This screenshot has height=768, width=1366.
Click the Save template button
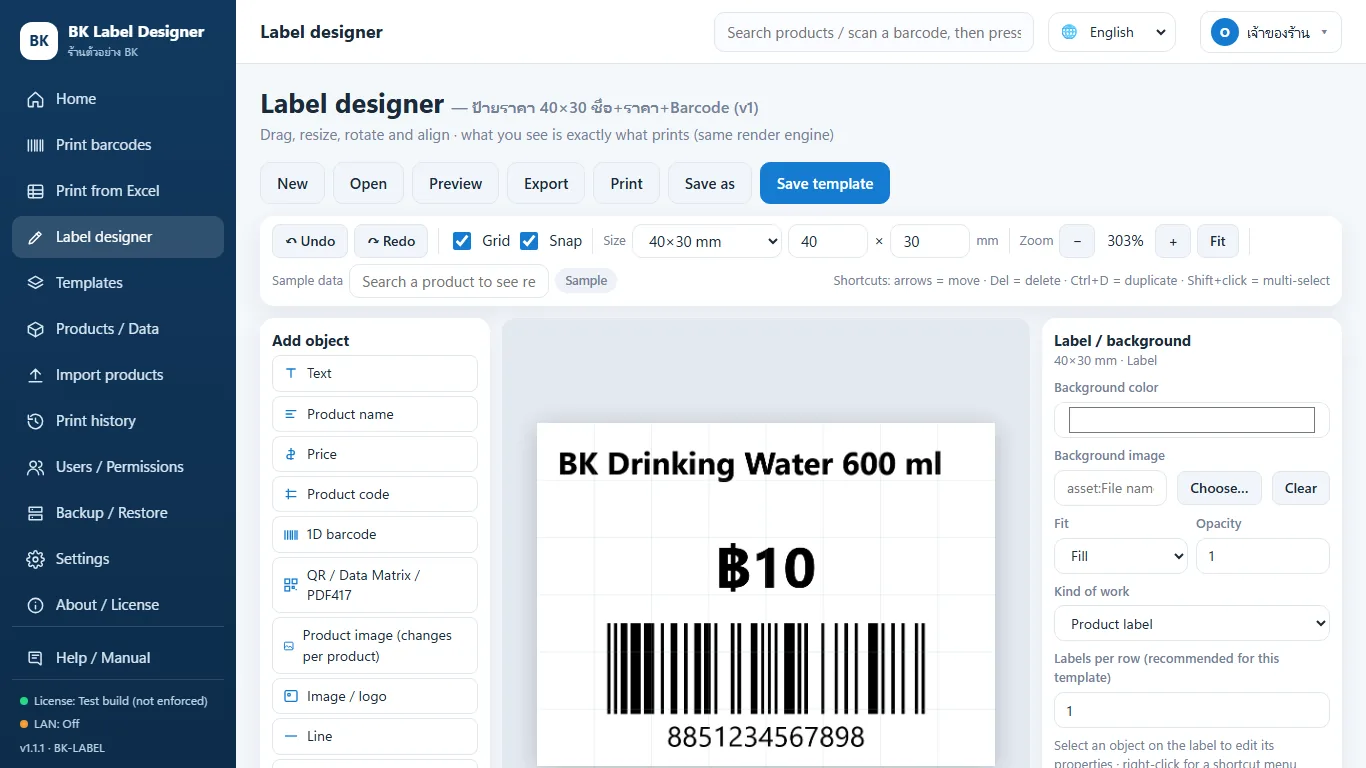pyautogui.click(x=825, y=183)
